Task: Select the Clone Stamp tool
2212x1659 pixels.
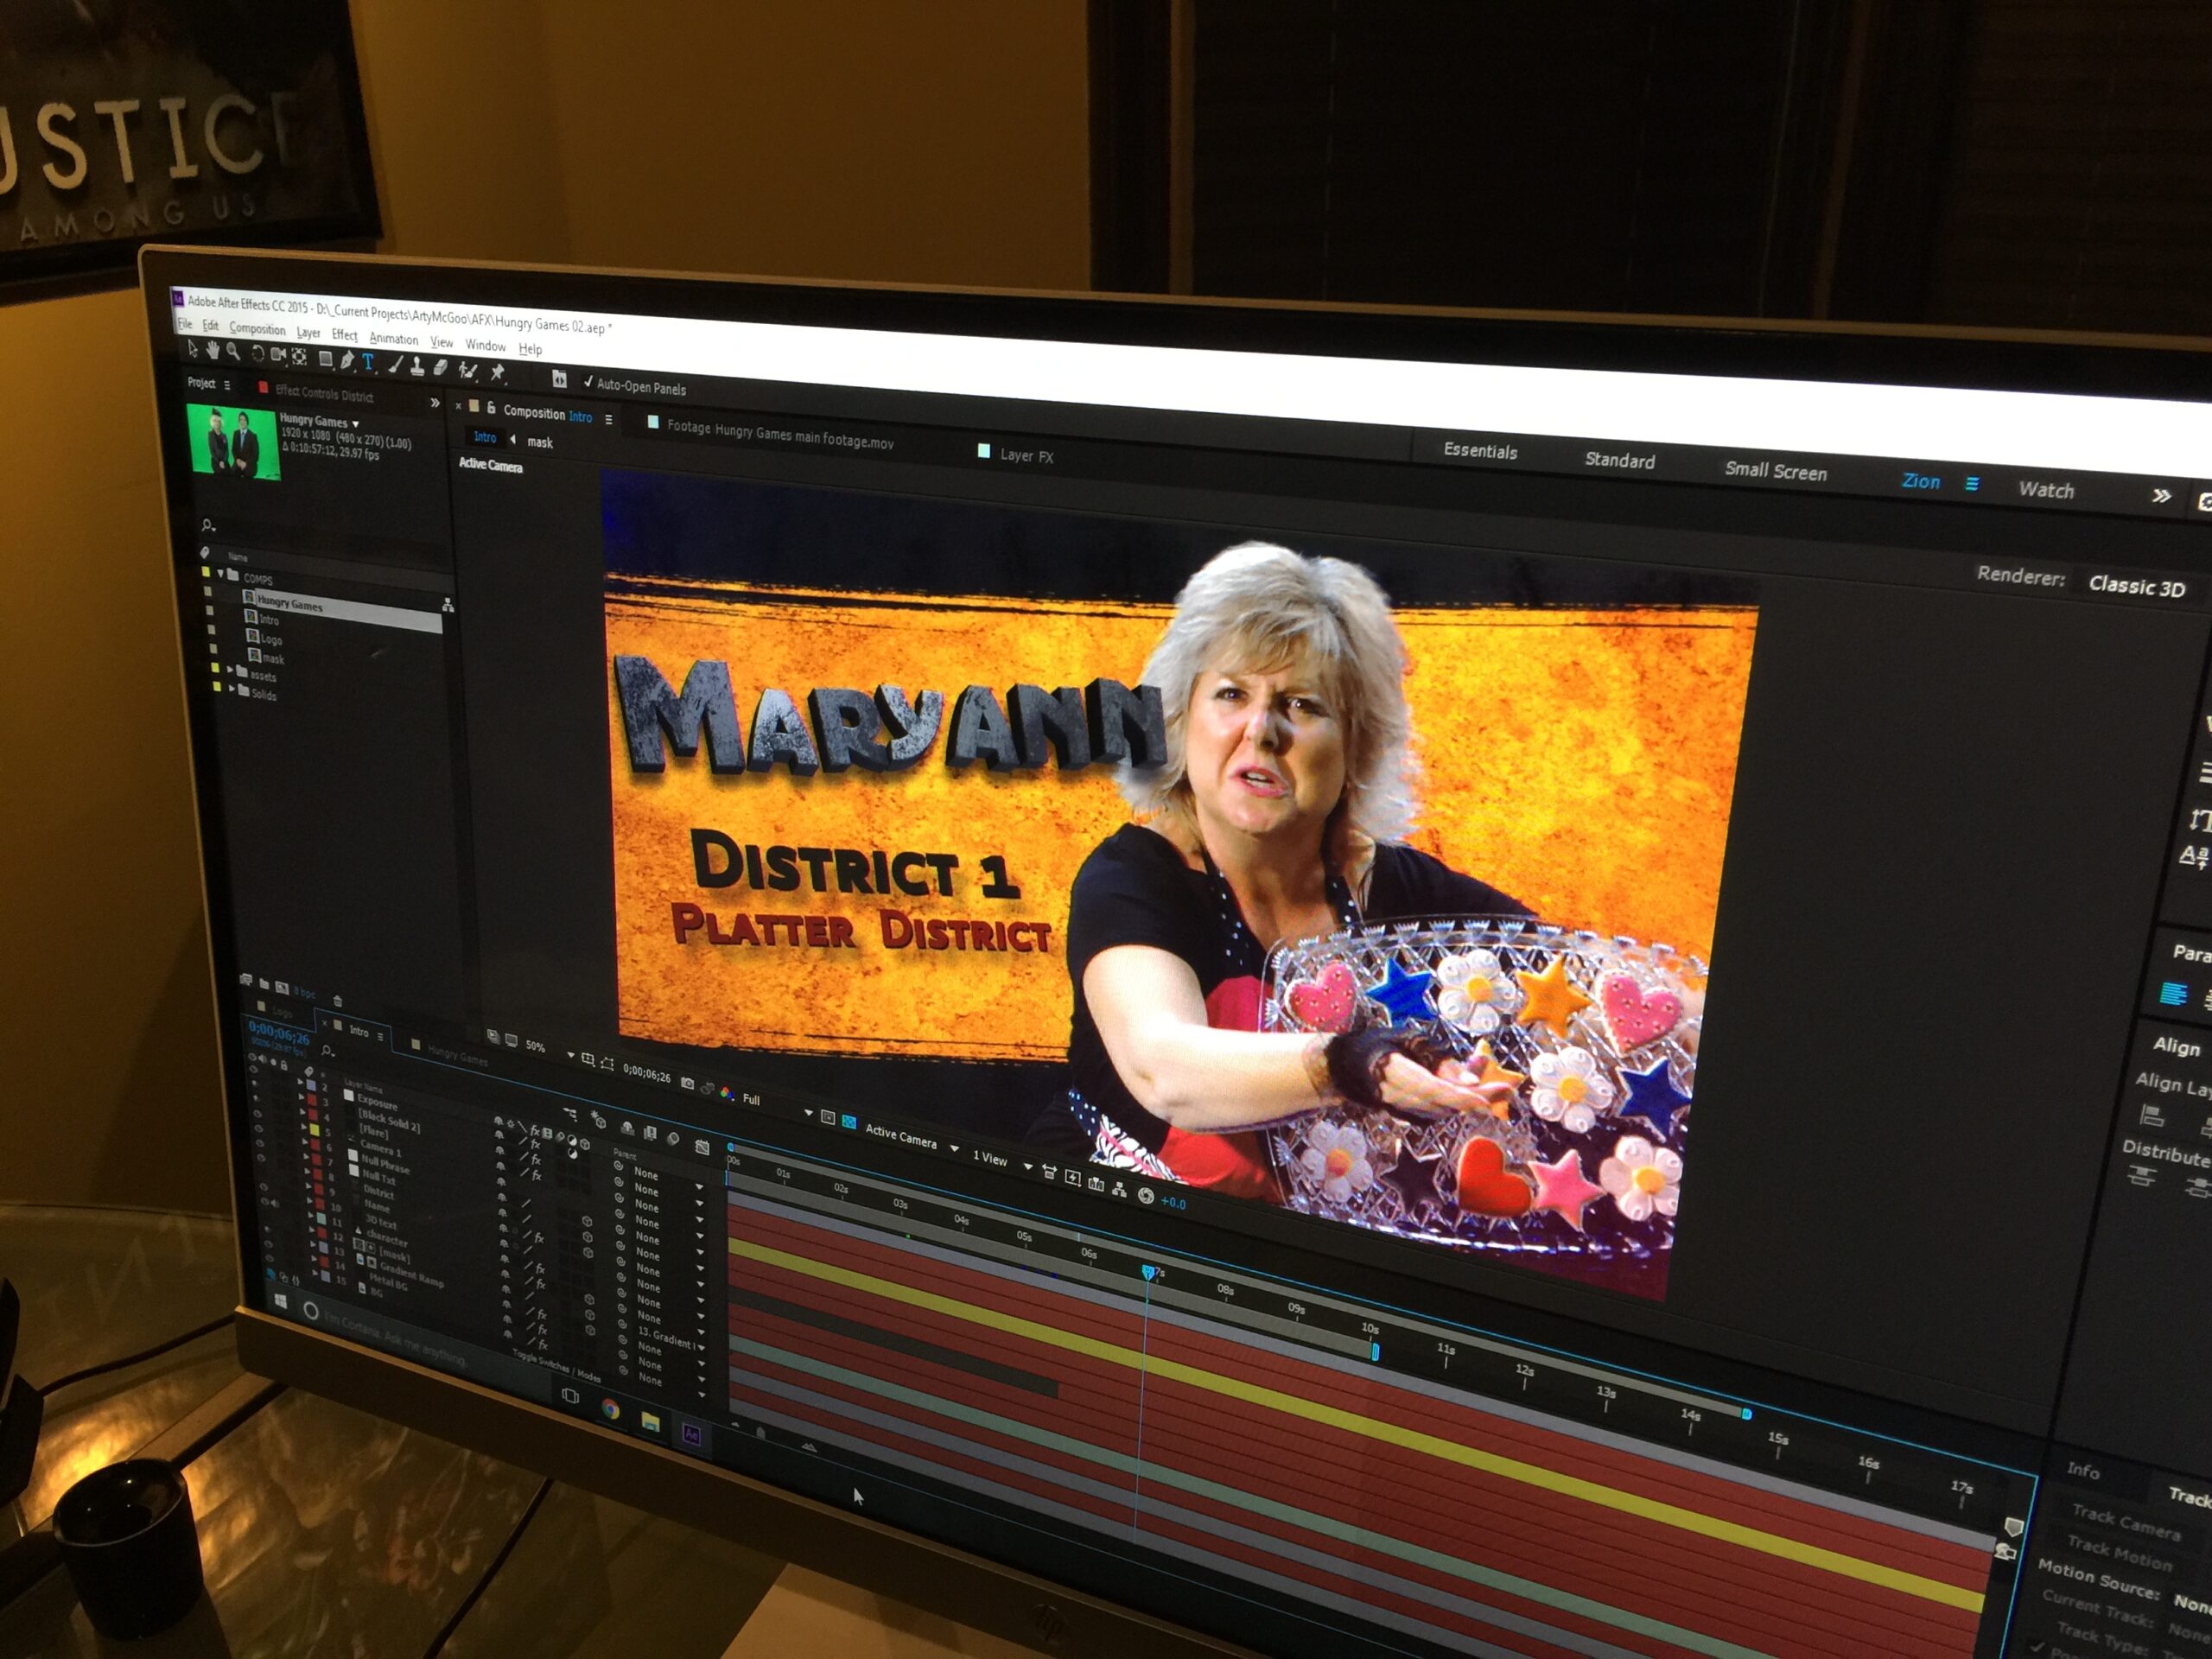Action: point(418,368)
